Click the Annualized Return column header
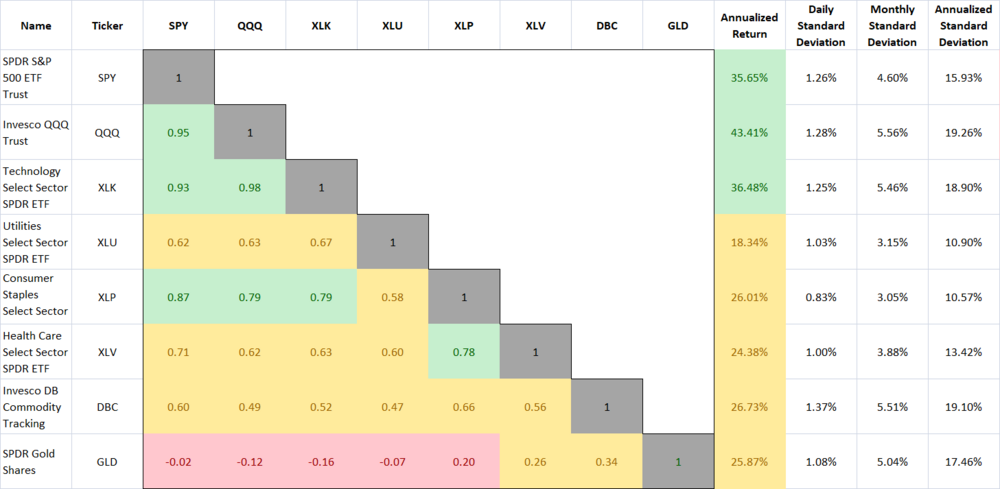1000x489 pixels. click(x=750, y=25)
